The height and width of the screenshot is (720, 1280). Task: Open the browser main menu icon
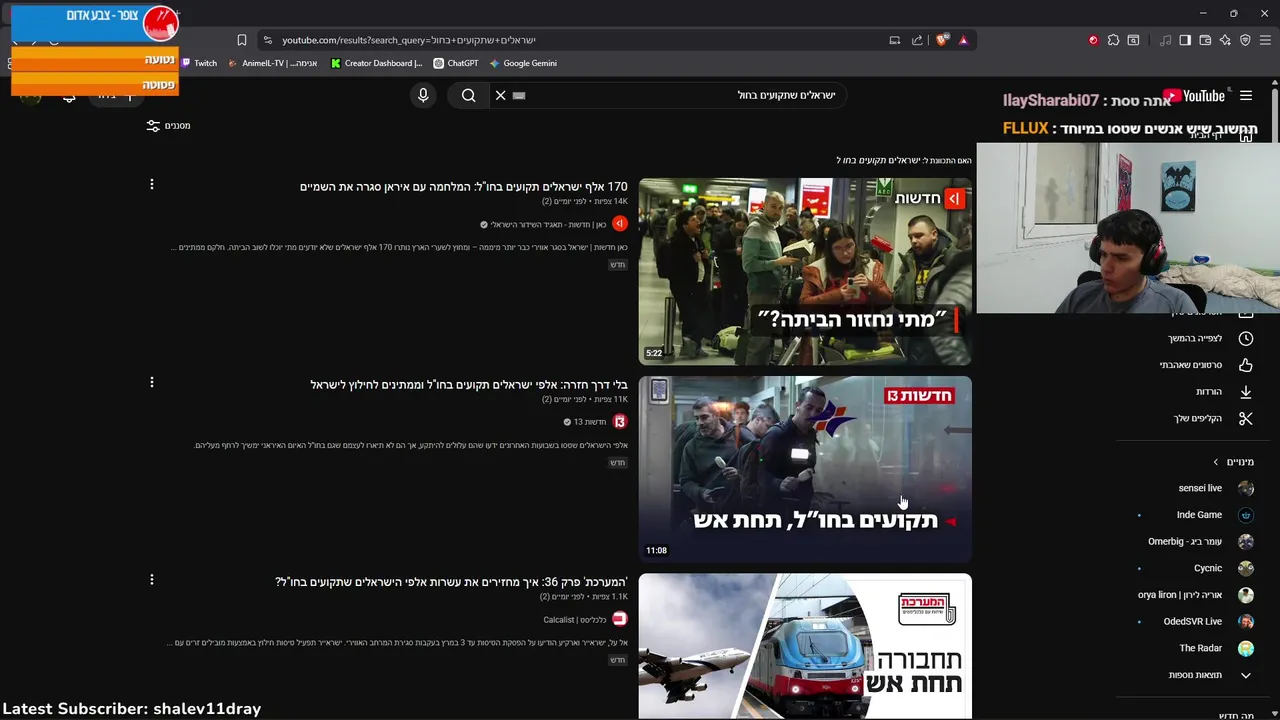(x=1266, y=40)
